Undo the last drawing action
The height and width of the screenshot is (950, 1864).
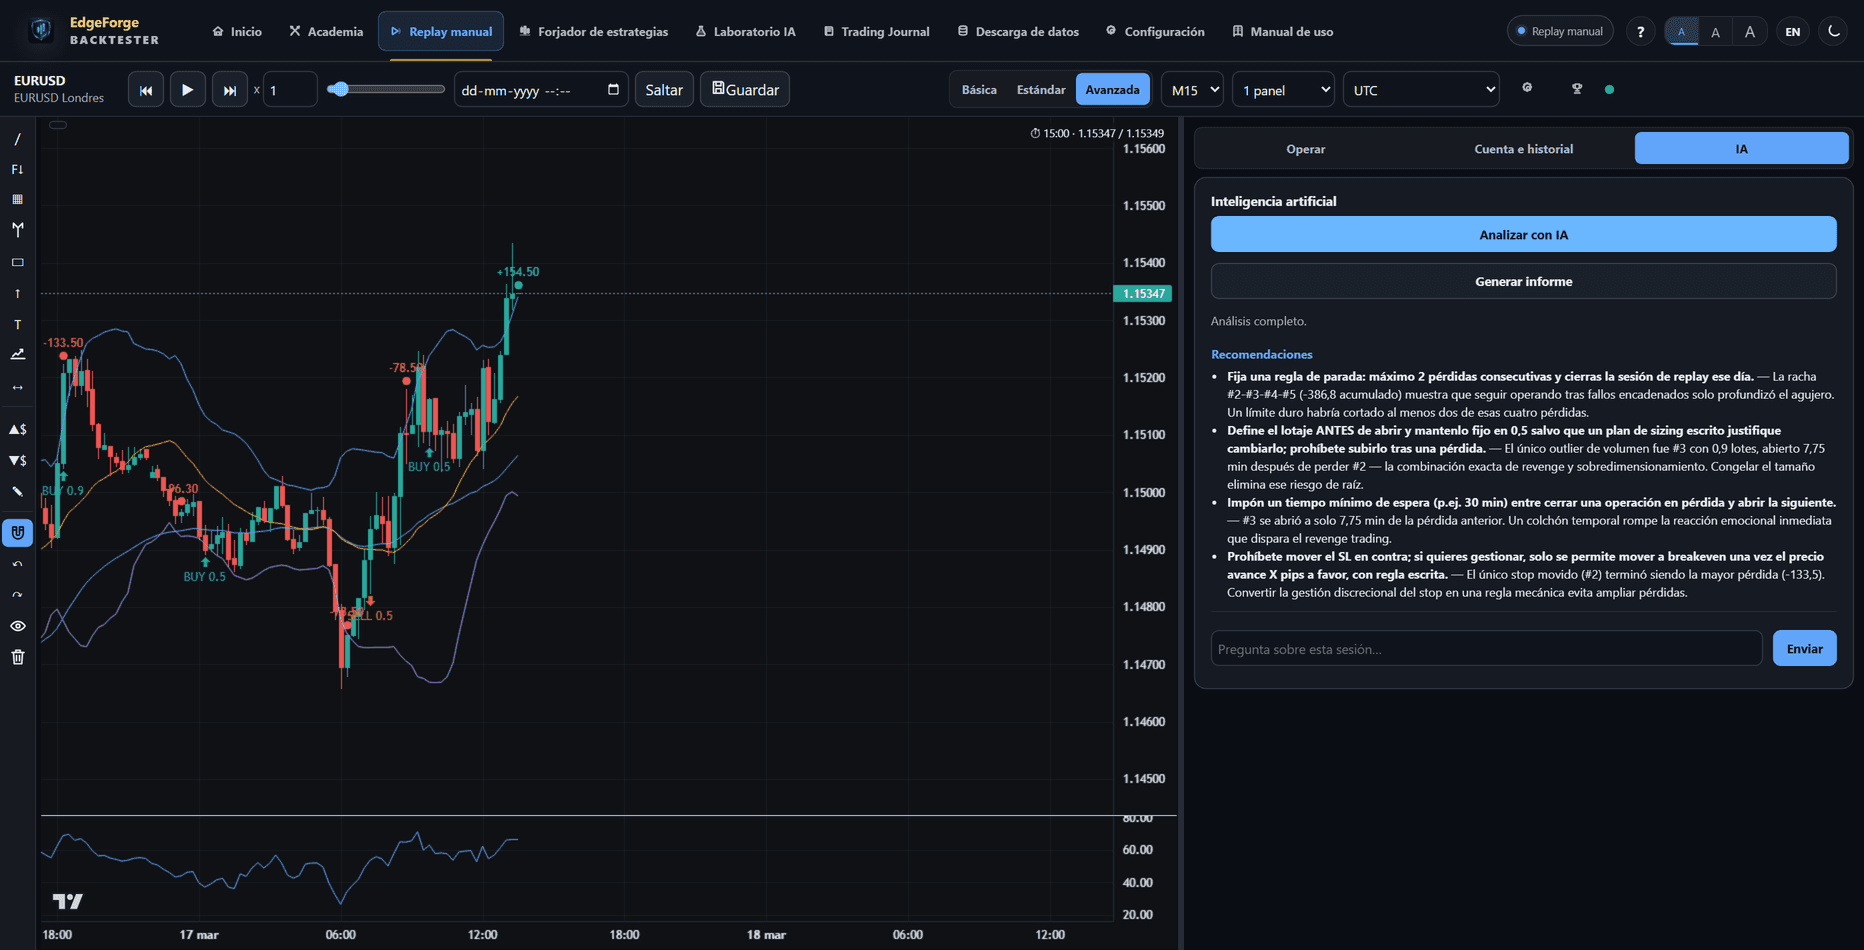[18, 565]
